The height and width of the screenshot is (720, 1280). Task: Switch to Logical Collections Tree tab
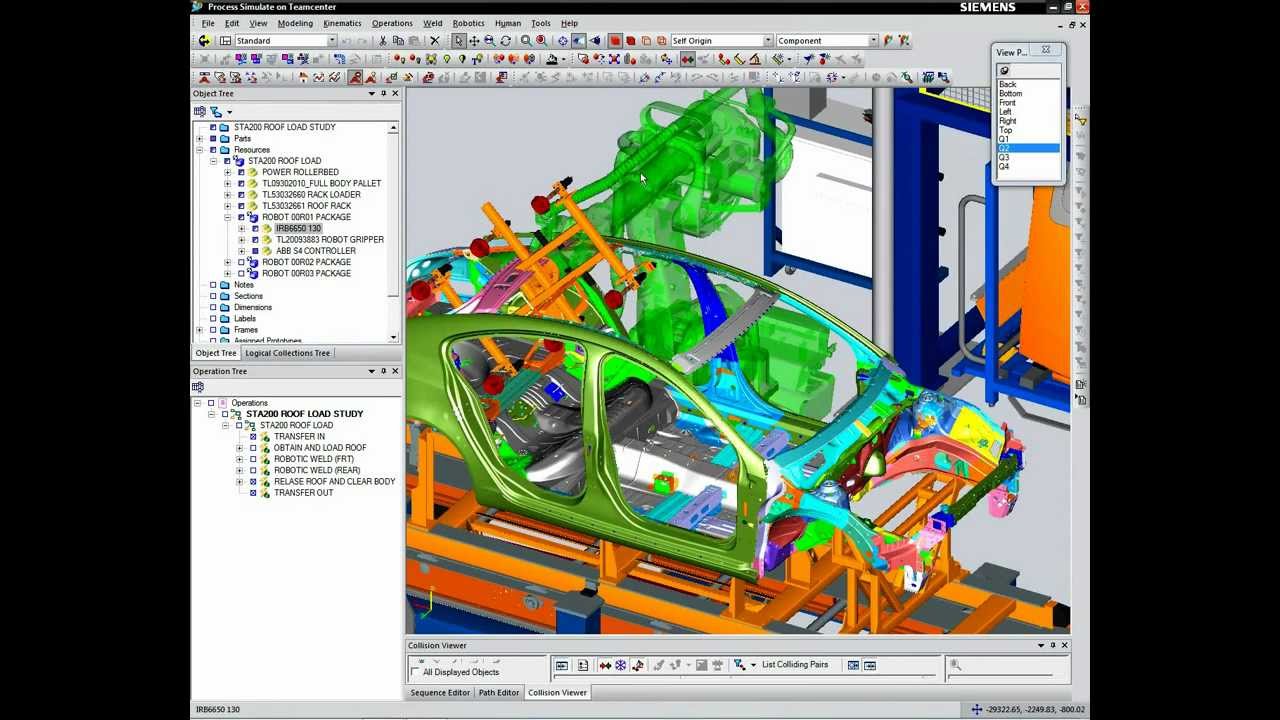coord(287,353)
